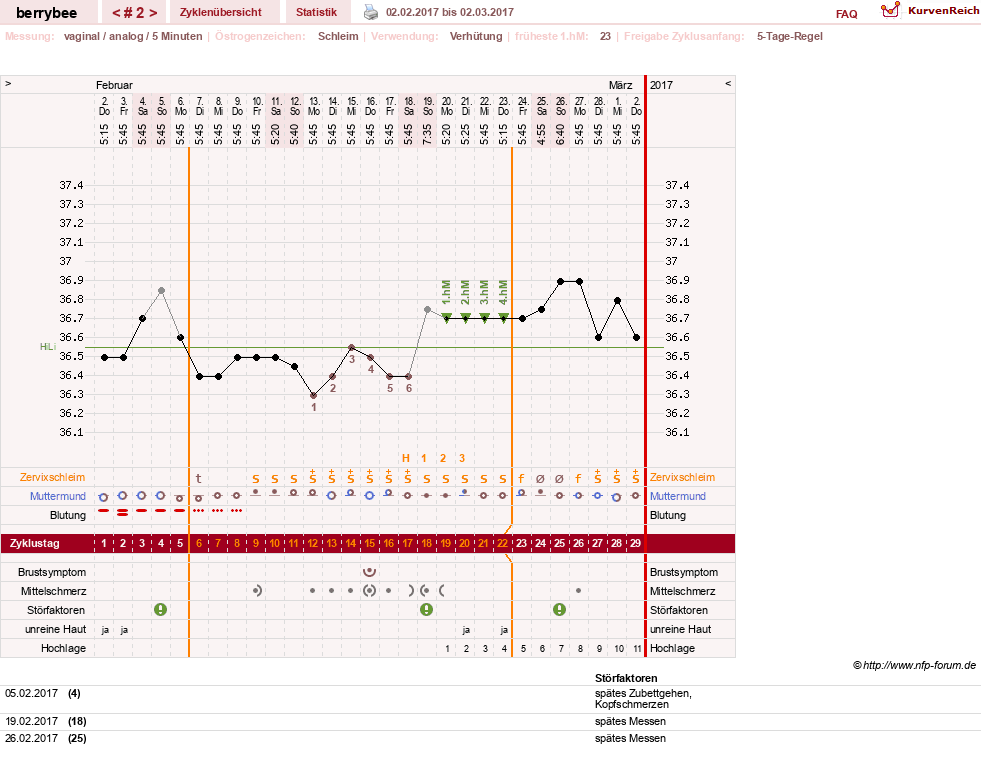Click the Muttermund label on the left
The width and height of the screenshot is (981, 771).
tap(58, 496)
